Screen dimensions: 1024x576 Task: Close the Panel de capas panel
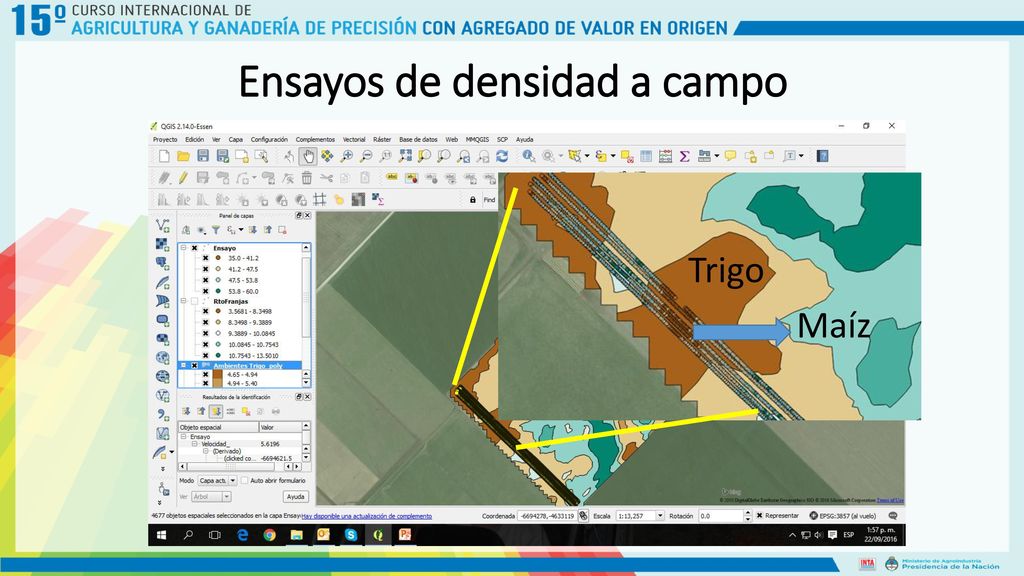308,216
